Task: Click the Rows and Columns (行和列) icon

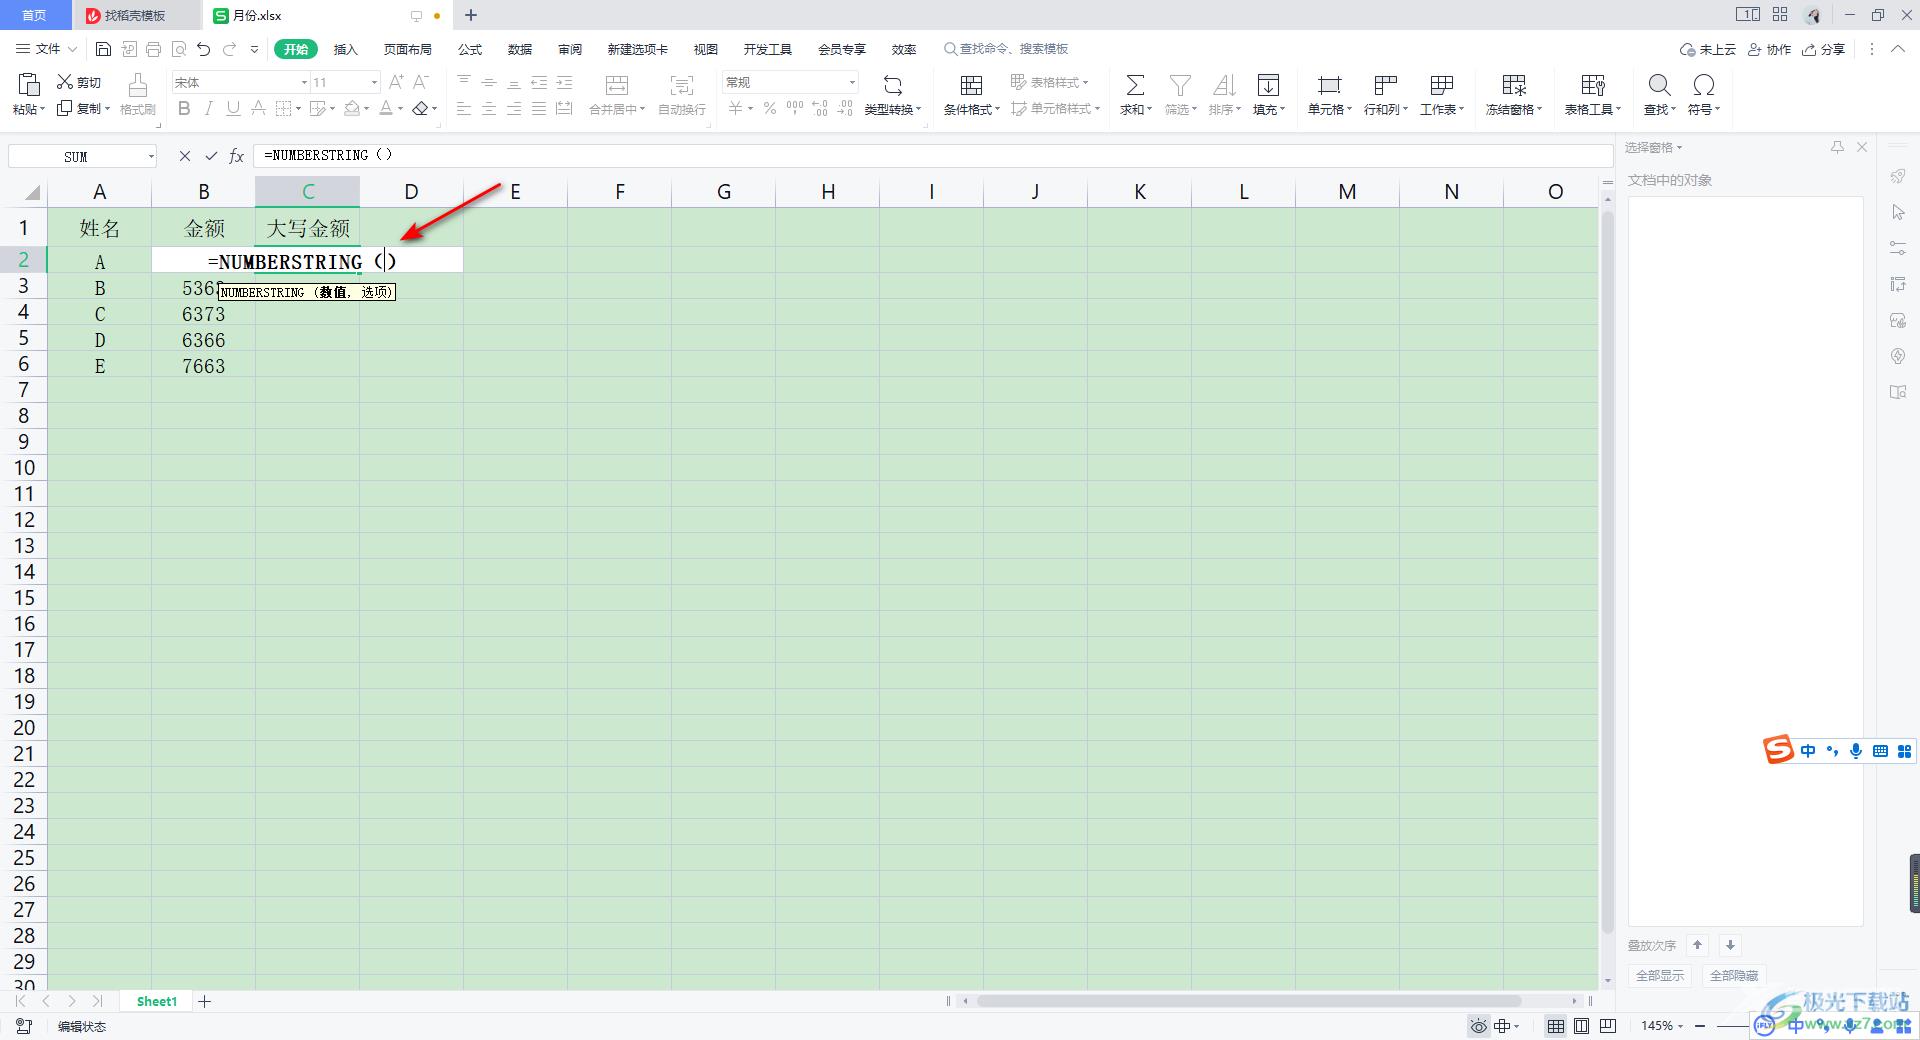Action: [x=1385, y=85]
